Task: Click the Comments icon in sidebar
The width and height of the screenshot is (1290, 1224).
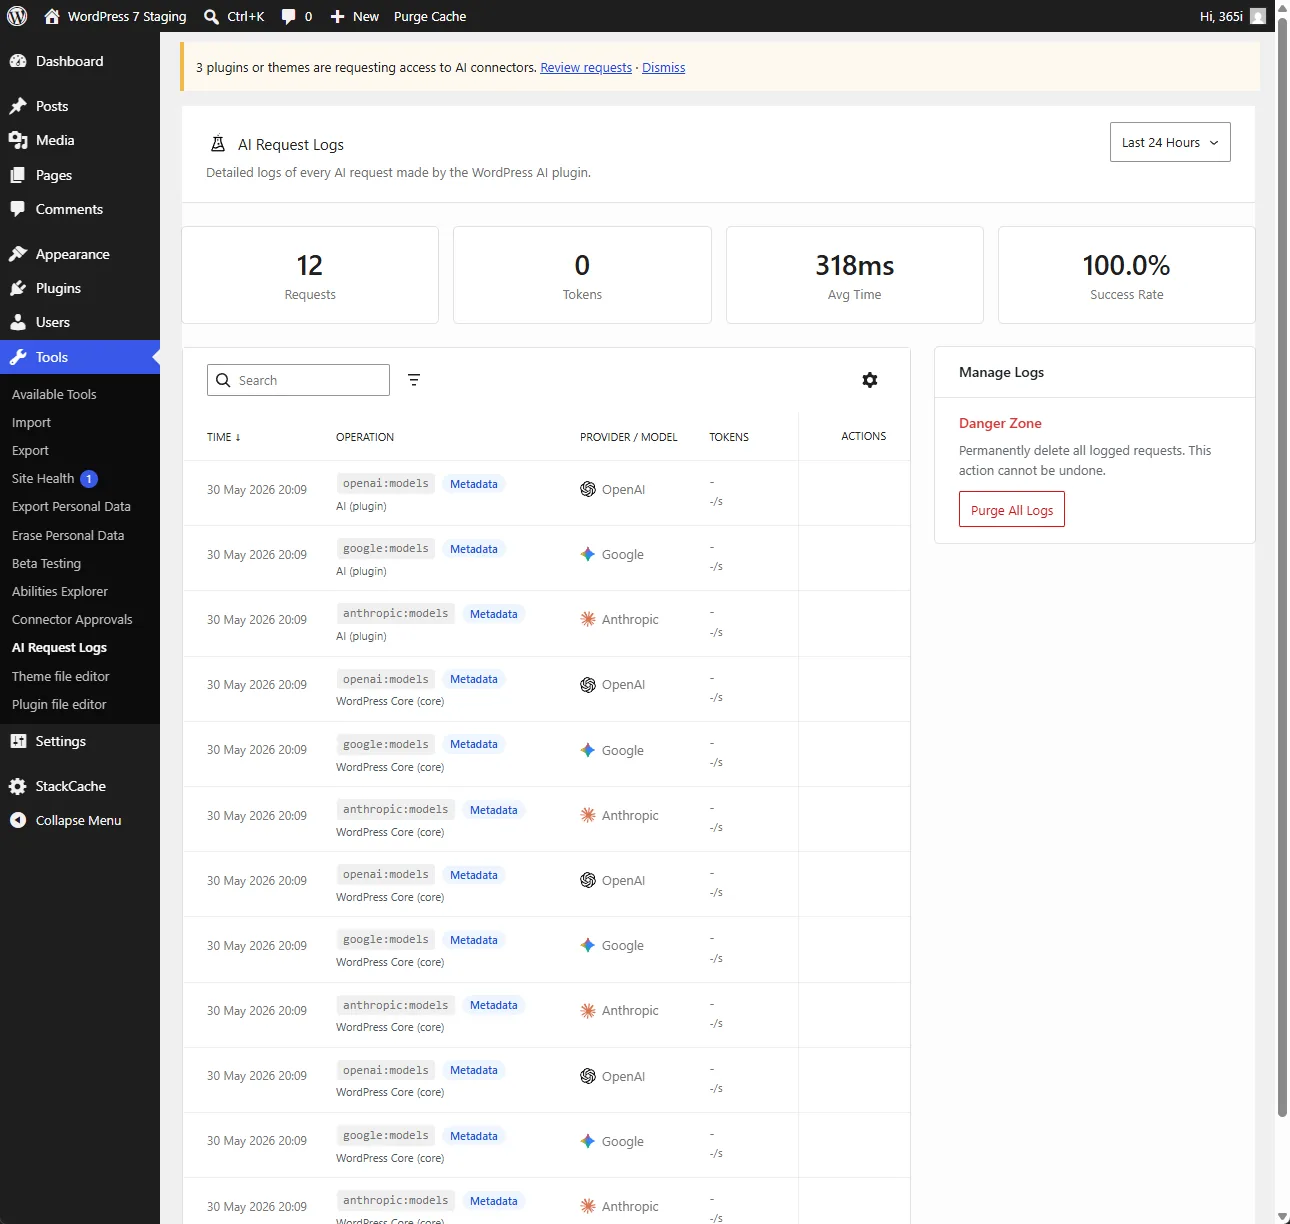Action: (18, 209)
